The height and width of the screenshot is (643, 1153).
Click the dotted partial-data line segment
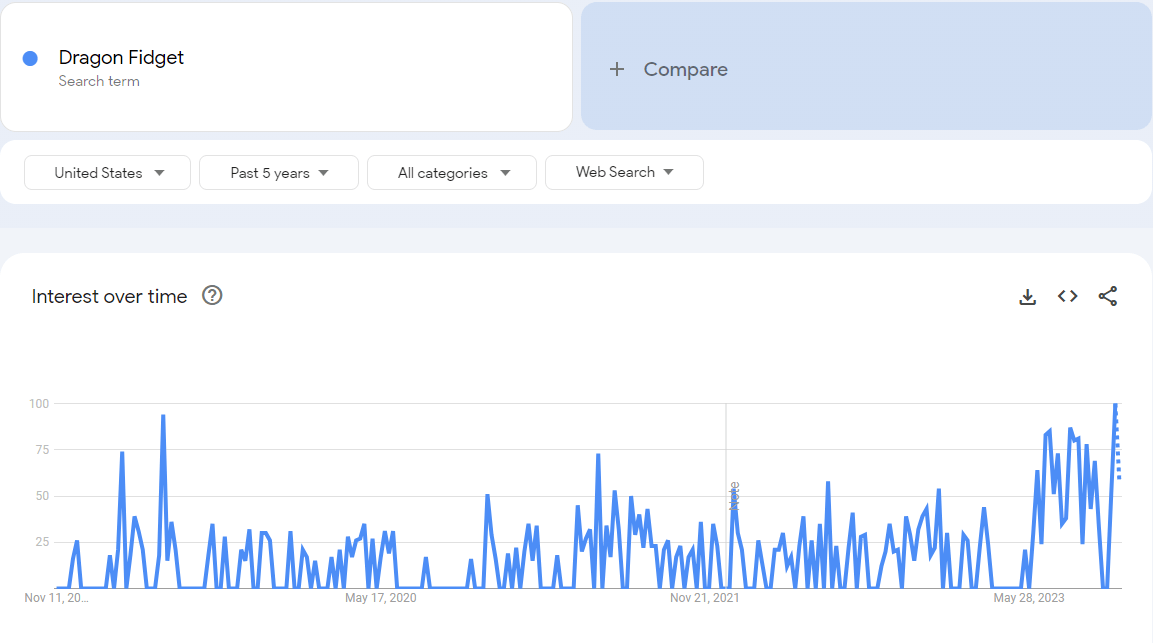tap(1118, 450)
